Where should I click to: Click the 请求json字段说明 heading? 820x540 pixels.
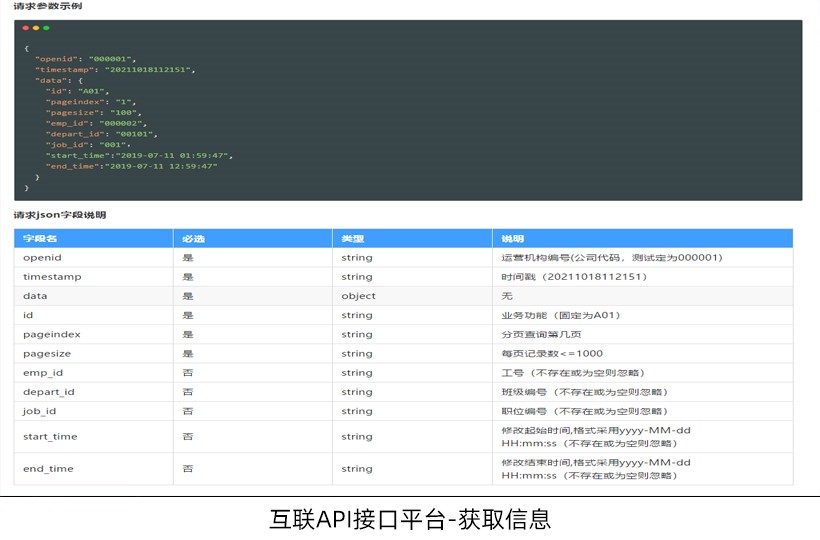pyautogui.click(x=59, y=215)
